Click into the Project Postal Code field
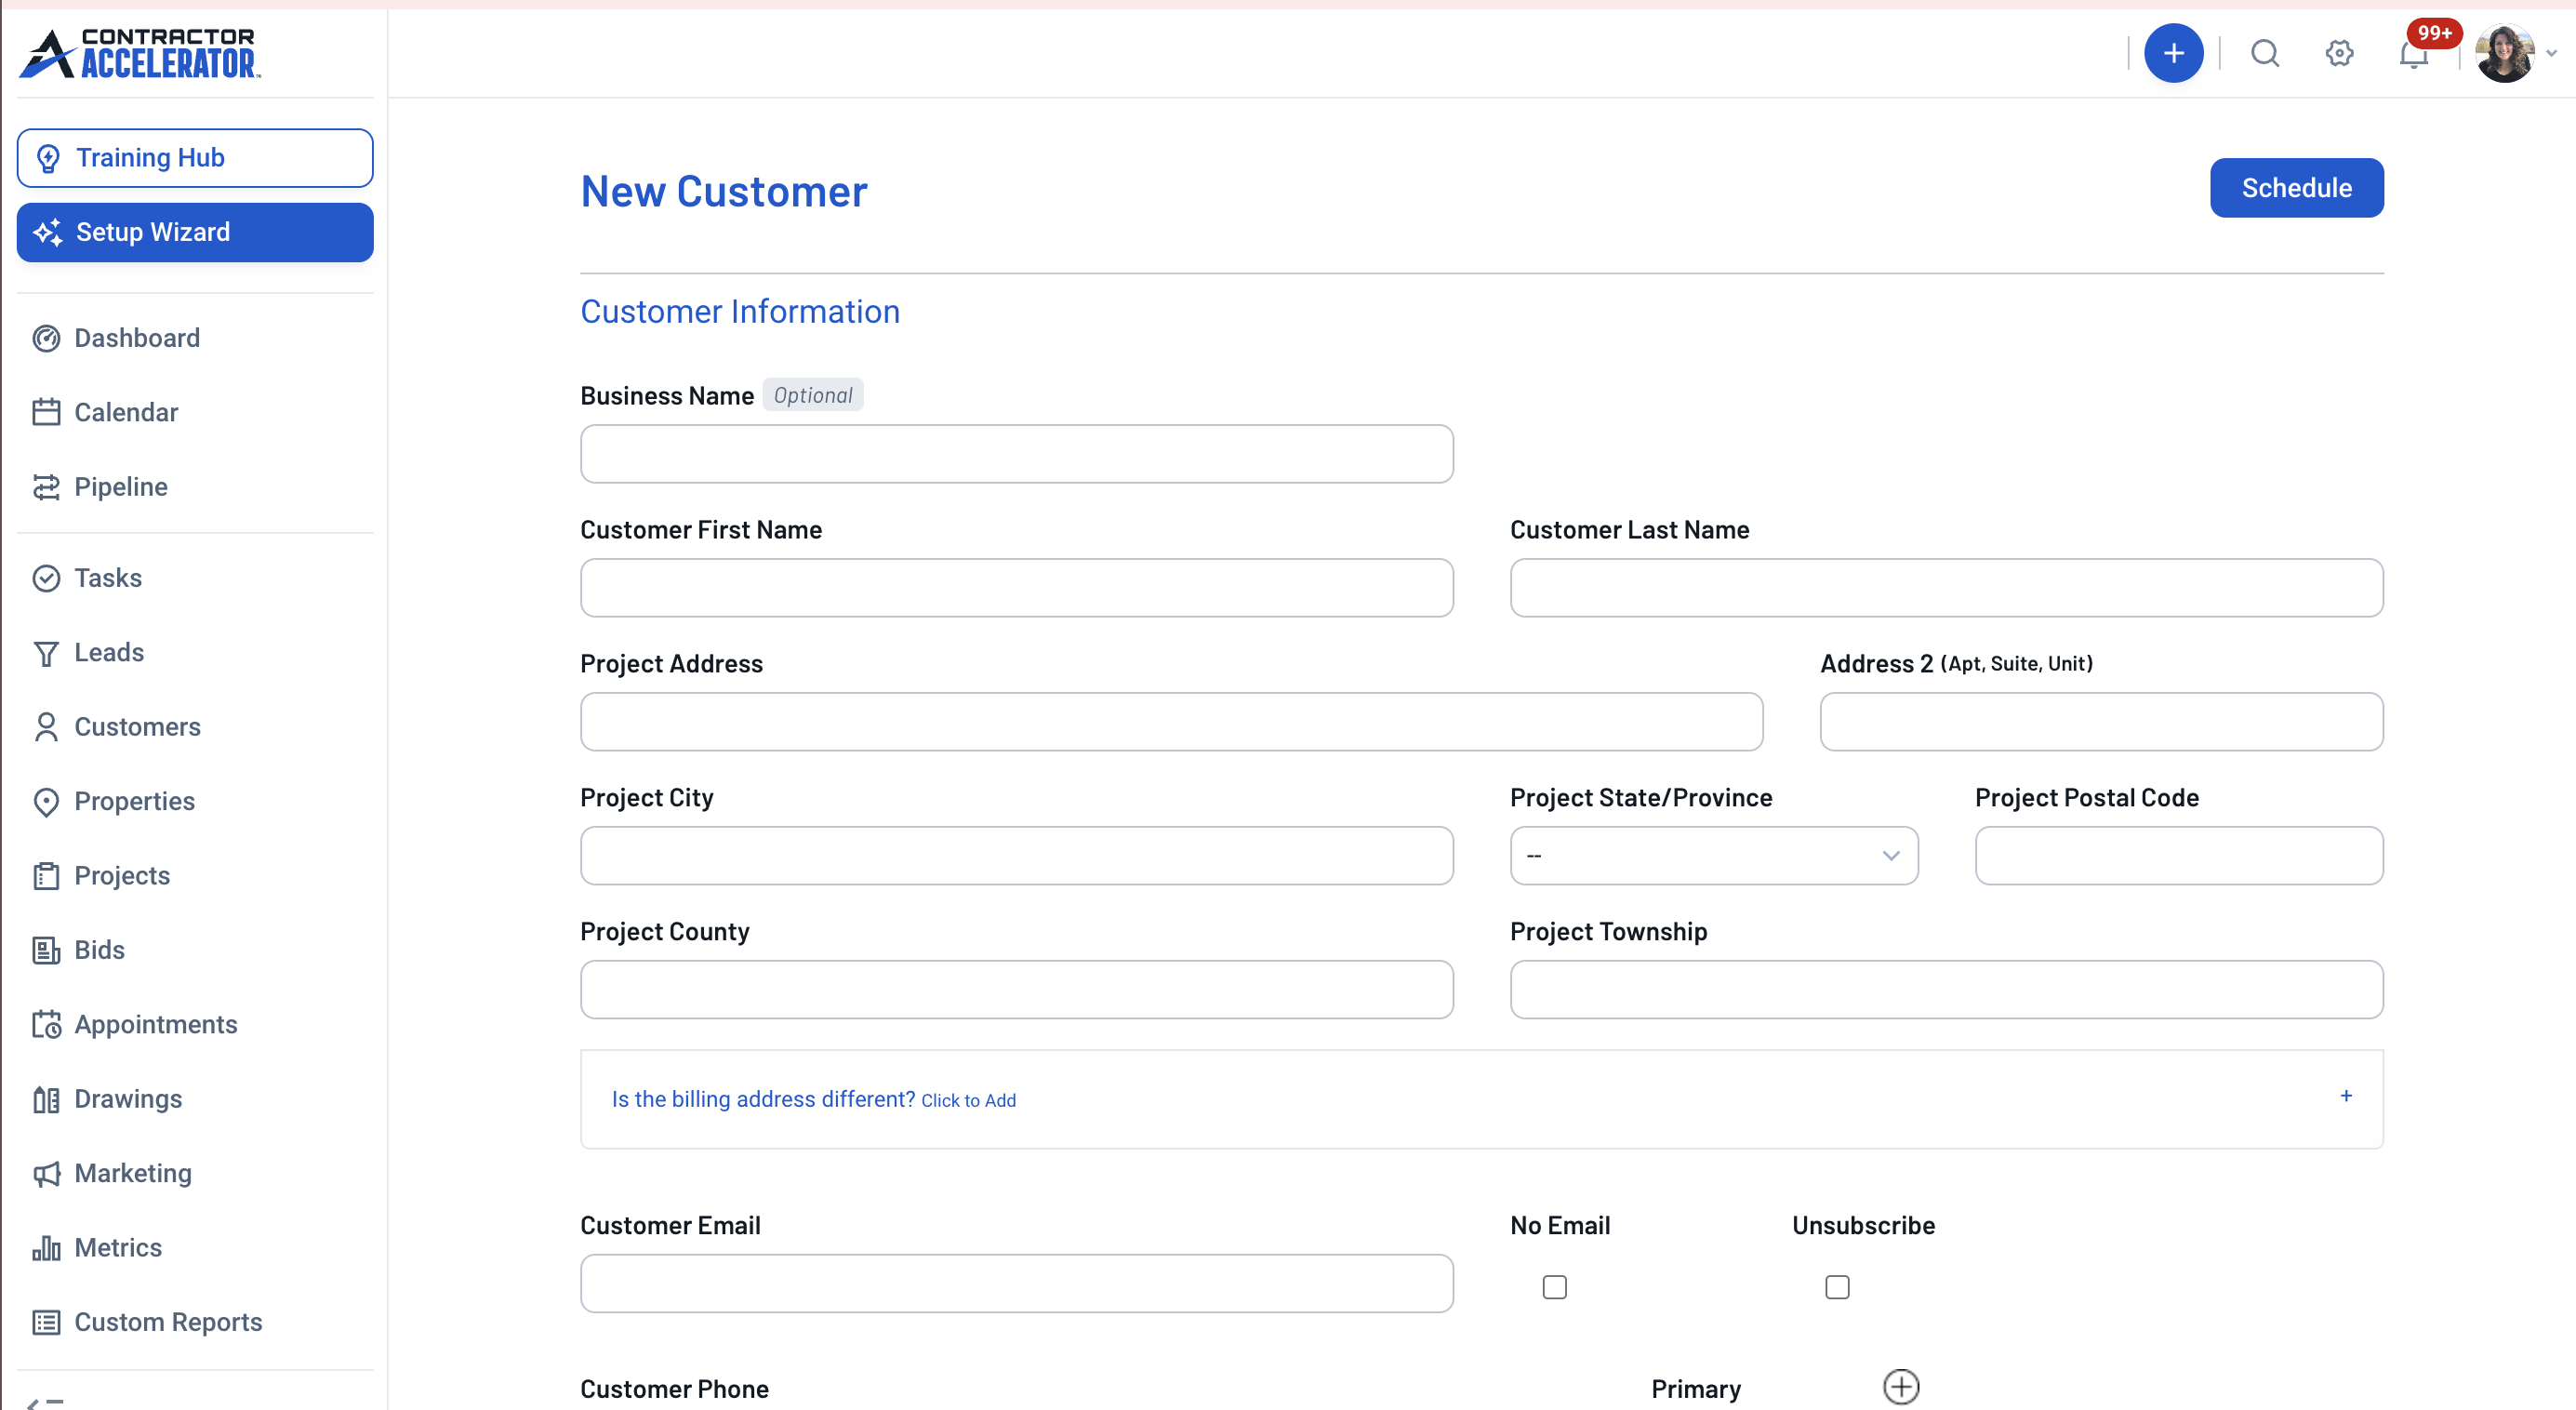 tap(2178, 856)
